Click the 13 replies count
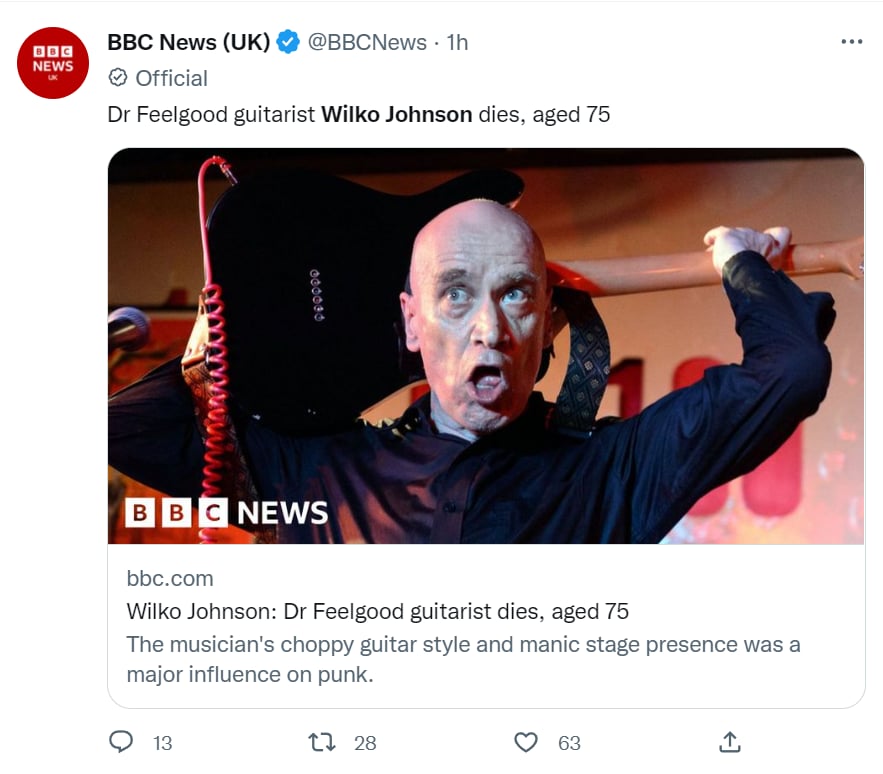883x774 pixels. tap(162, 743)
